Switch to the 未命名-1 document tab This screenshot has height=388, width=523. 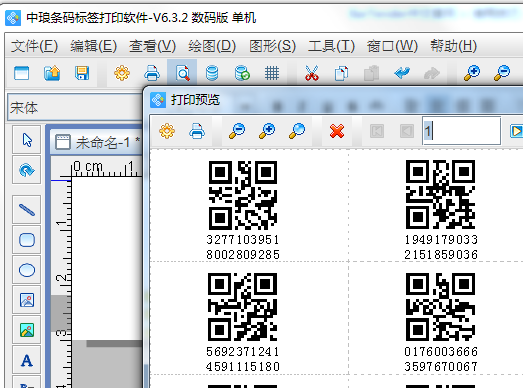(97, 142)
